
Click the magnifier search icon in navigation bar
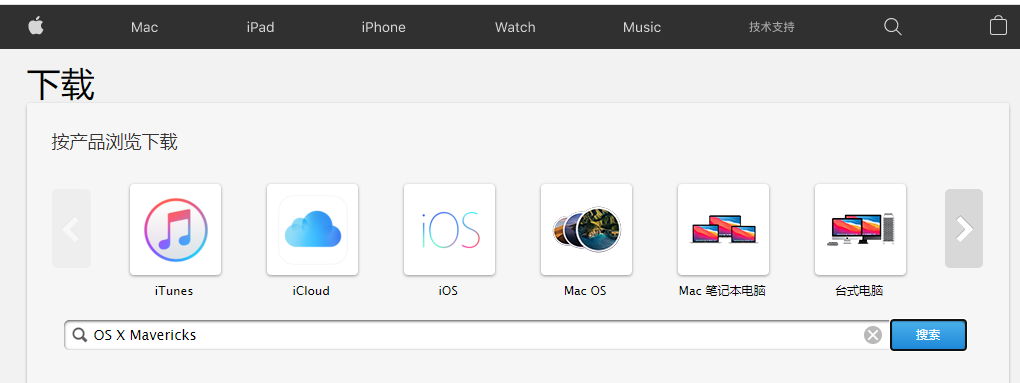tap(893, 27)
